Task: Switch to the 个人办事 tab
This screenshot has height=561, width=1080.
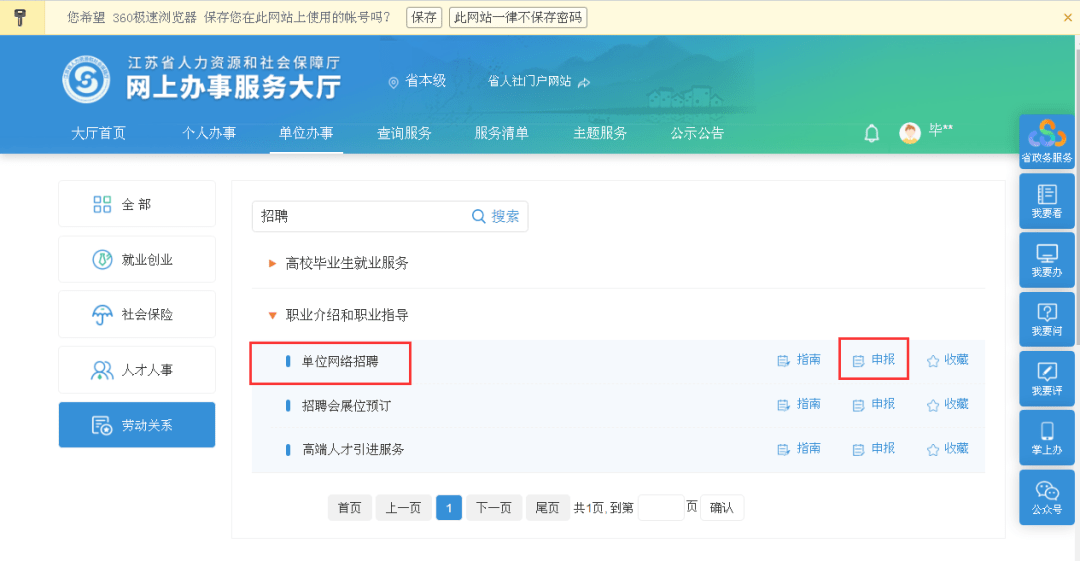Action: (209, 133)
